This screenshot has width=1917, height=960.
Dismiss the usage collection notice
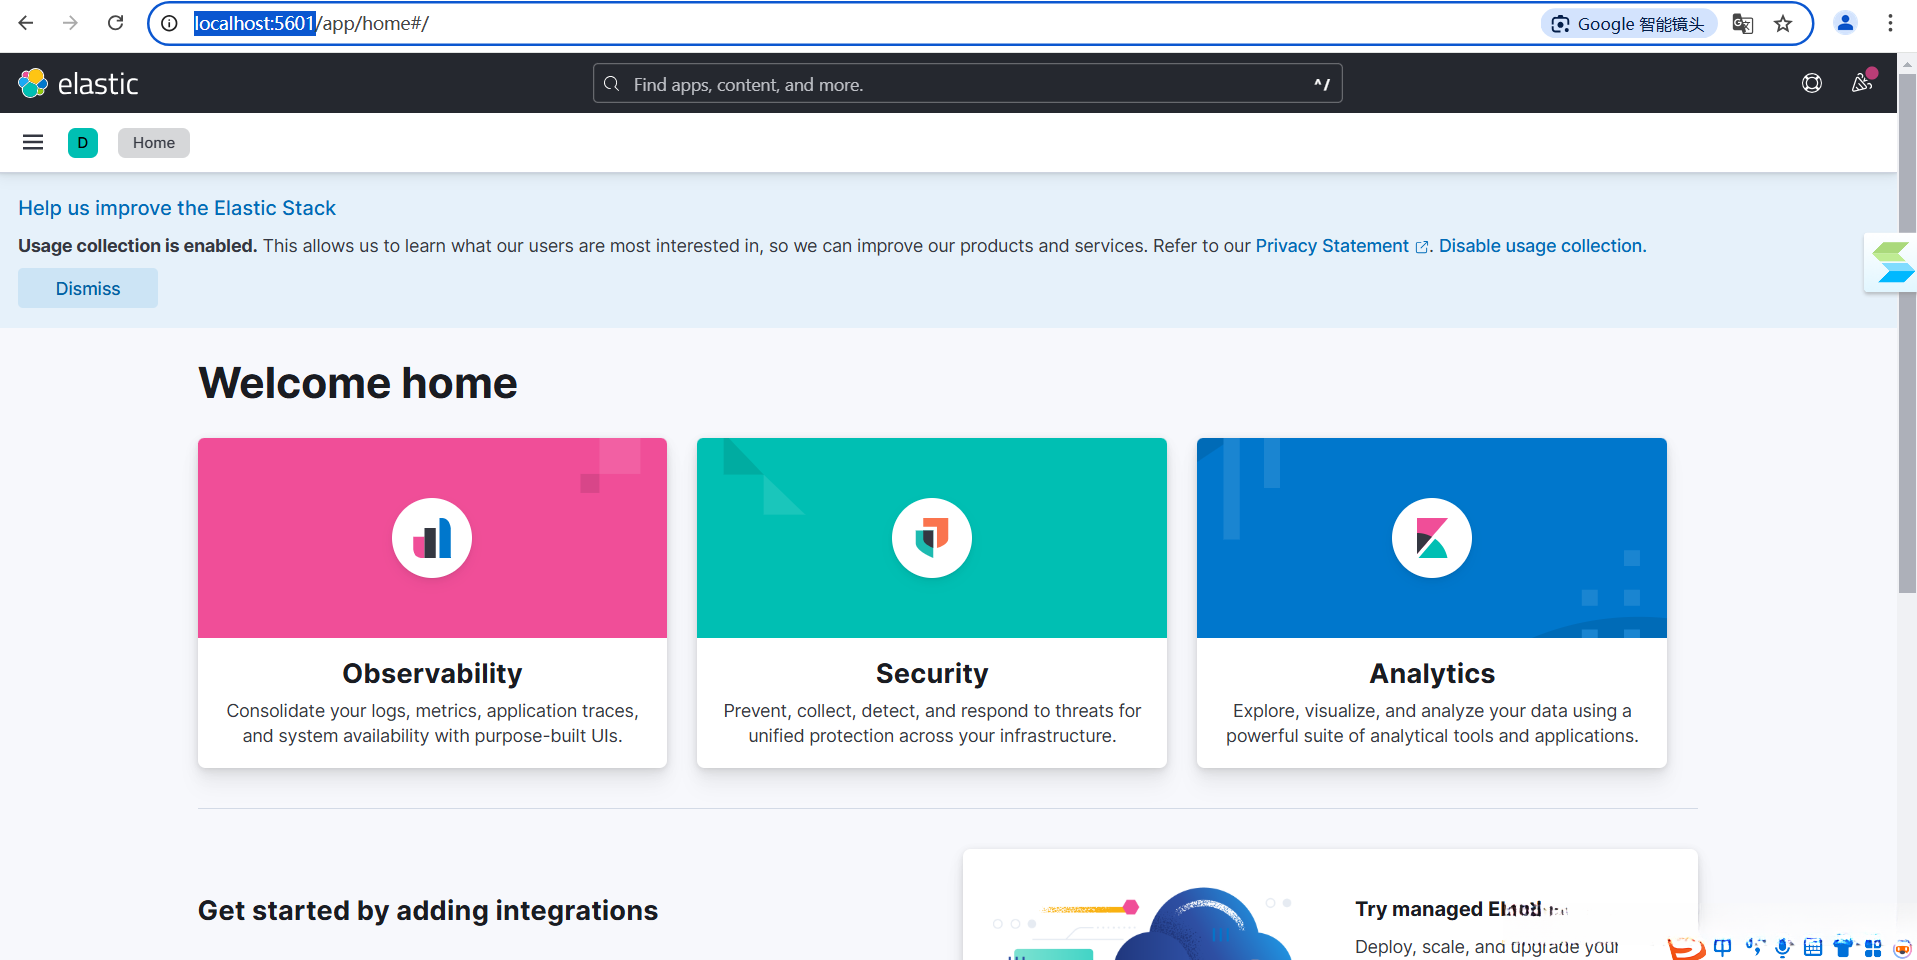[88, 288]
